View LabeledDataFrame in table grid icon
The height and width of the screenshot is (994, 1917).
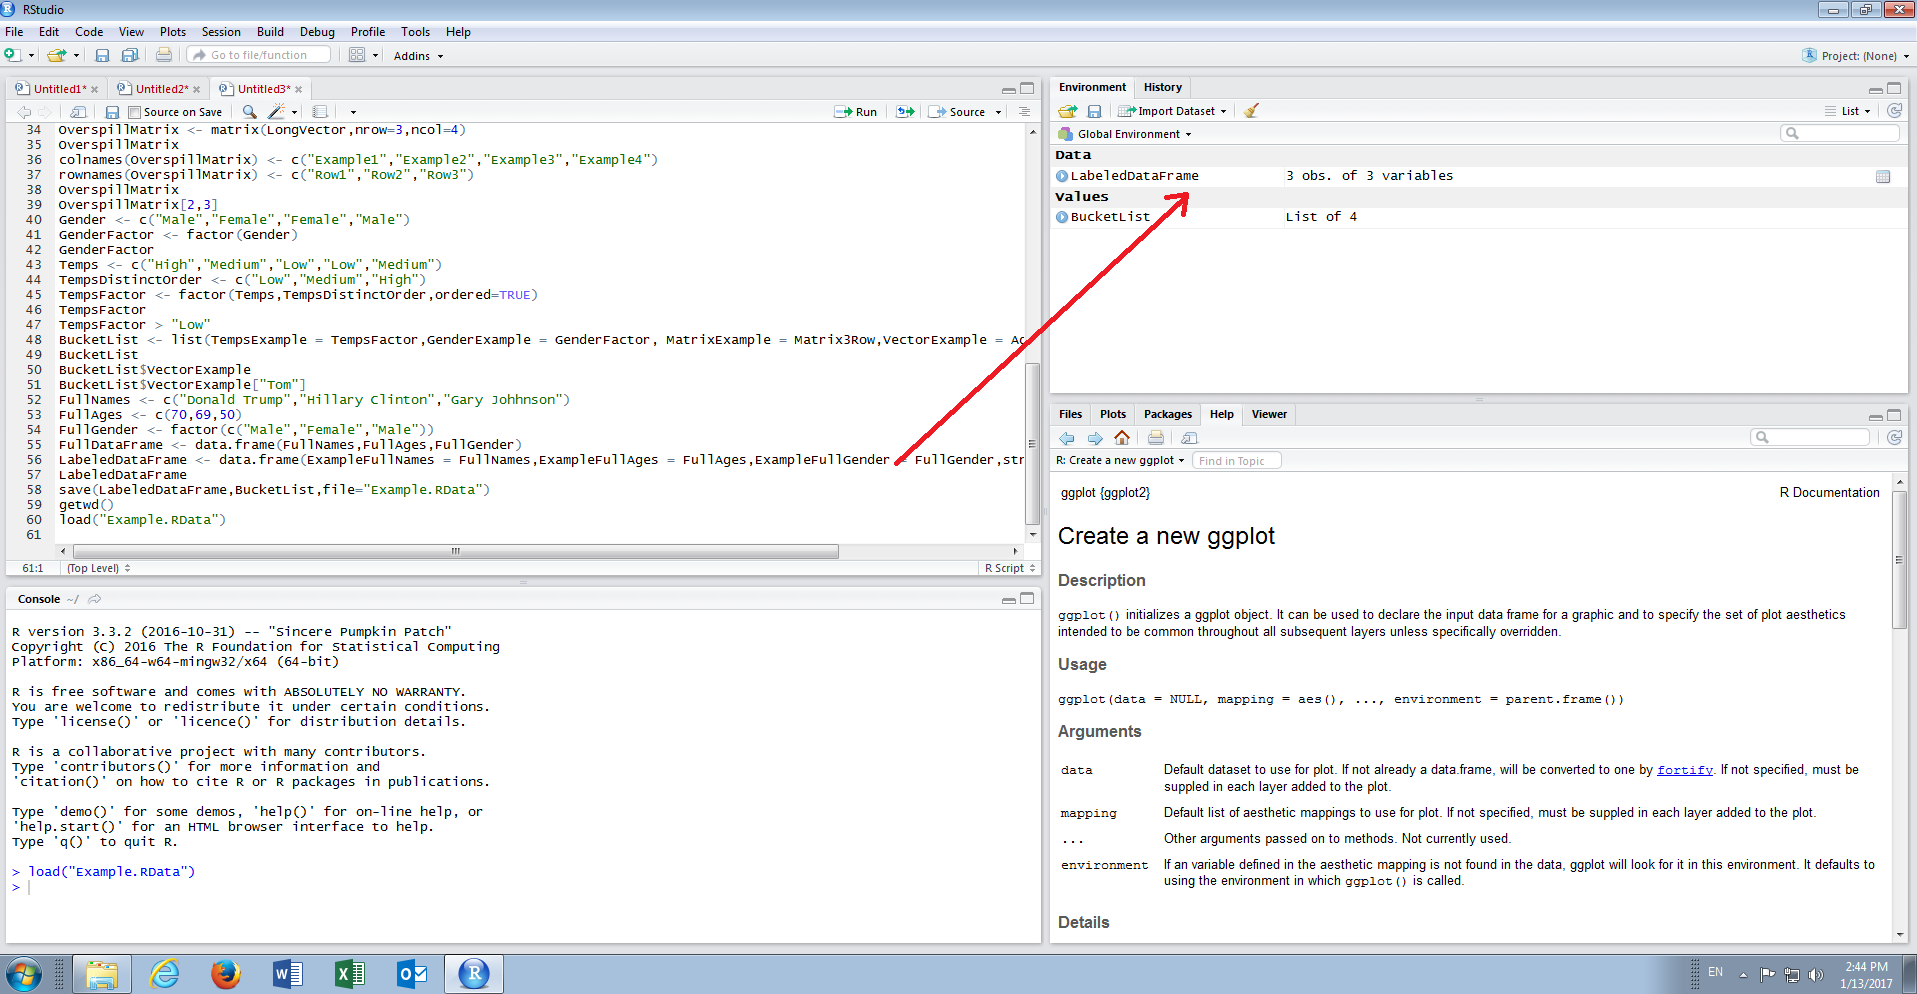[x=1883, y=176]
